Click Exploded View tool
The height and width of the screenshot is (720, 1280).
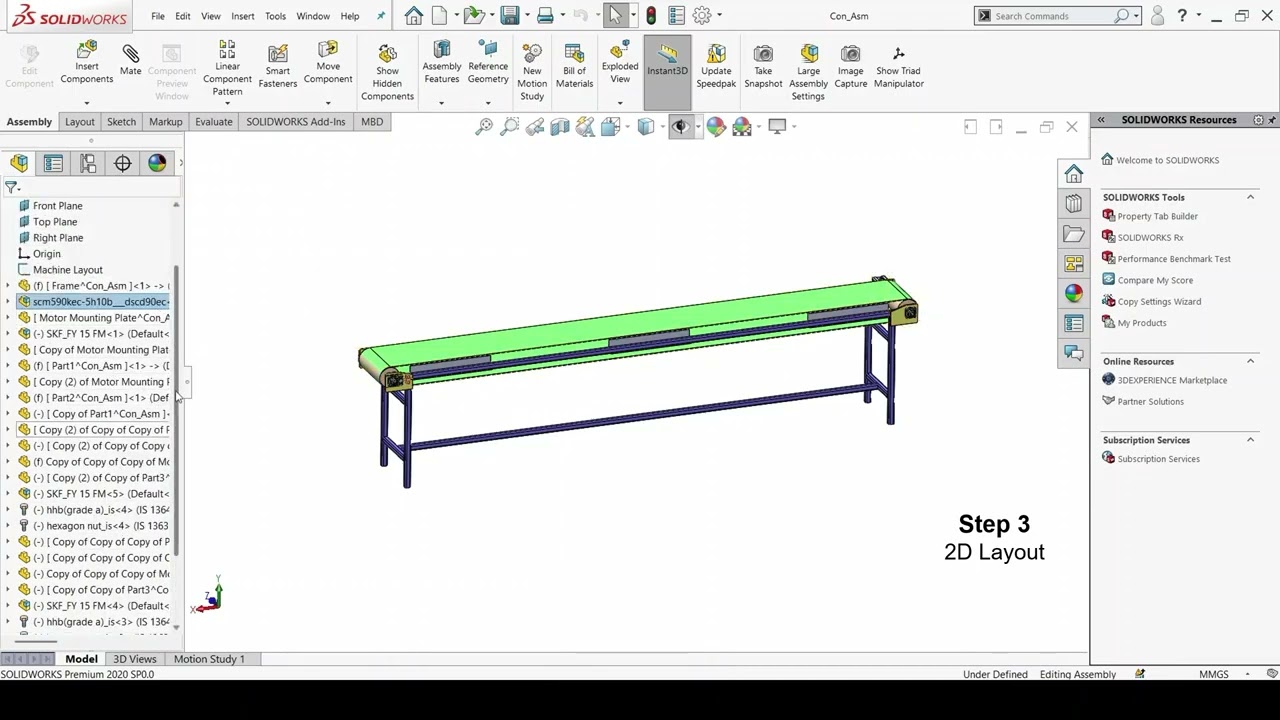click(x=620, y=63)
